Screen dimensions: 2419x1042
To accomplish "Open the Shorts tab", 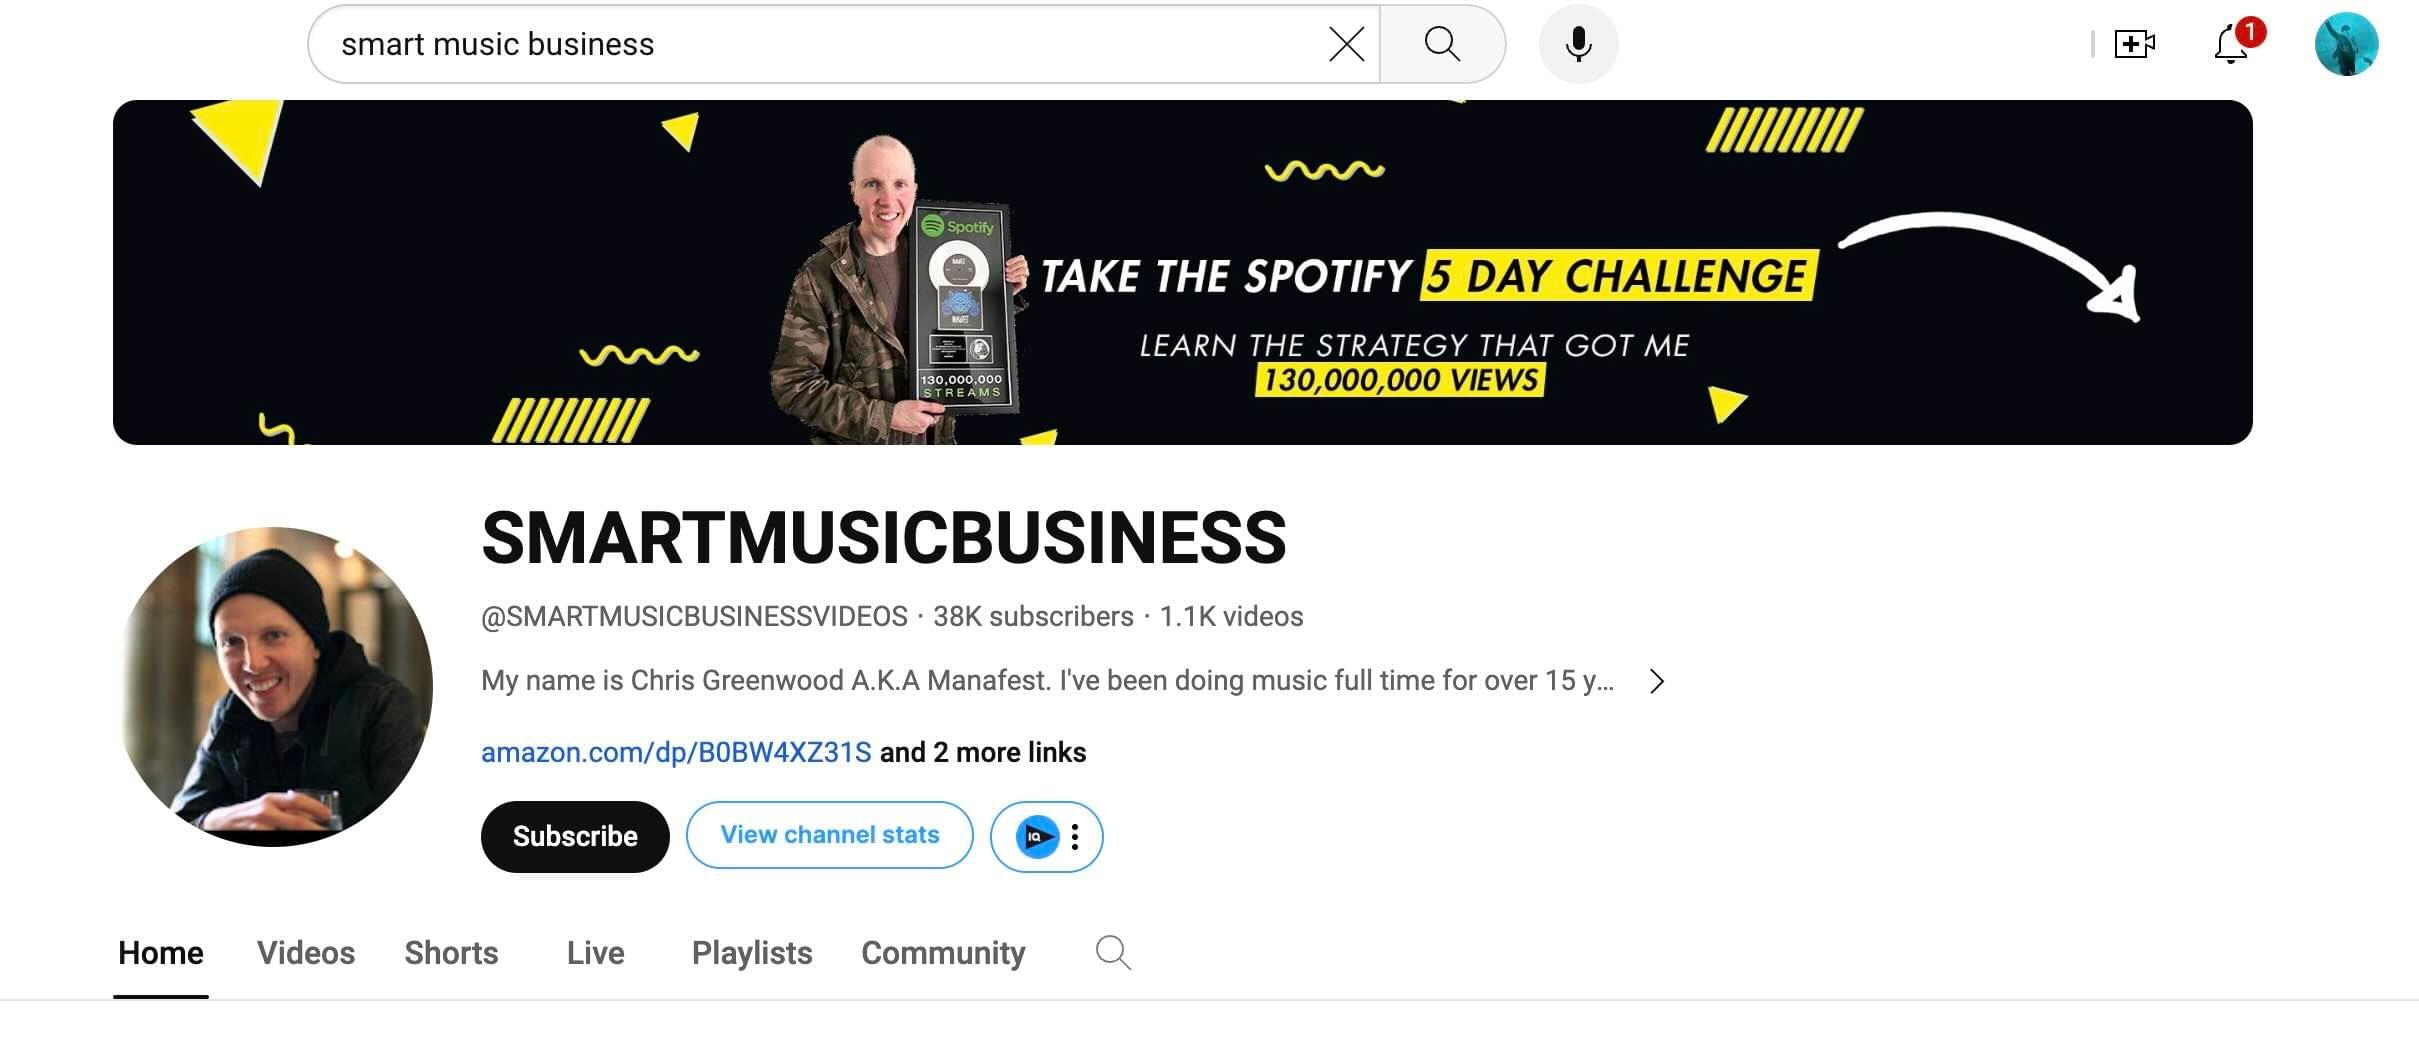I will pyautogui.click(x=451, y=952).
